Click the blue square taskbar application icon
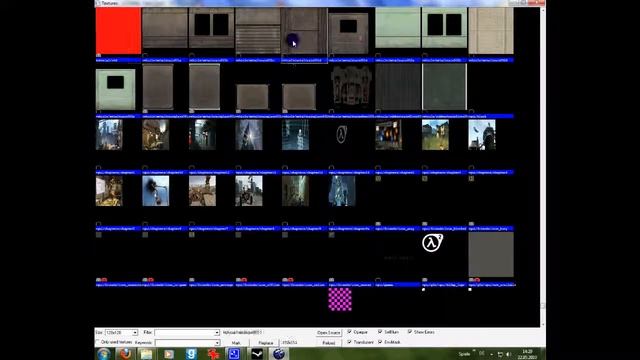This screenshot has width=640, height=360. tap(234, 353)
